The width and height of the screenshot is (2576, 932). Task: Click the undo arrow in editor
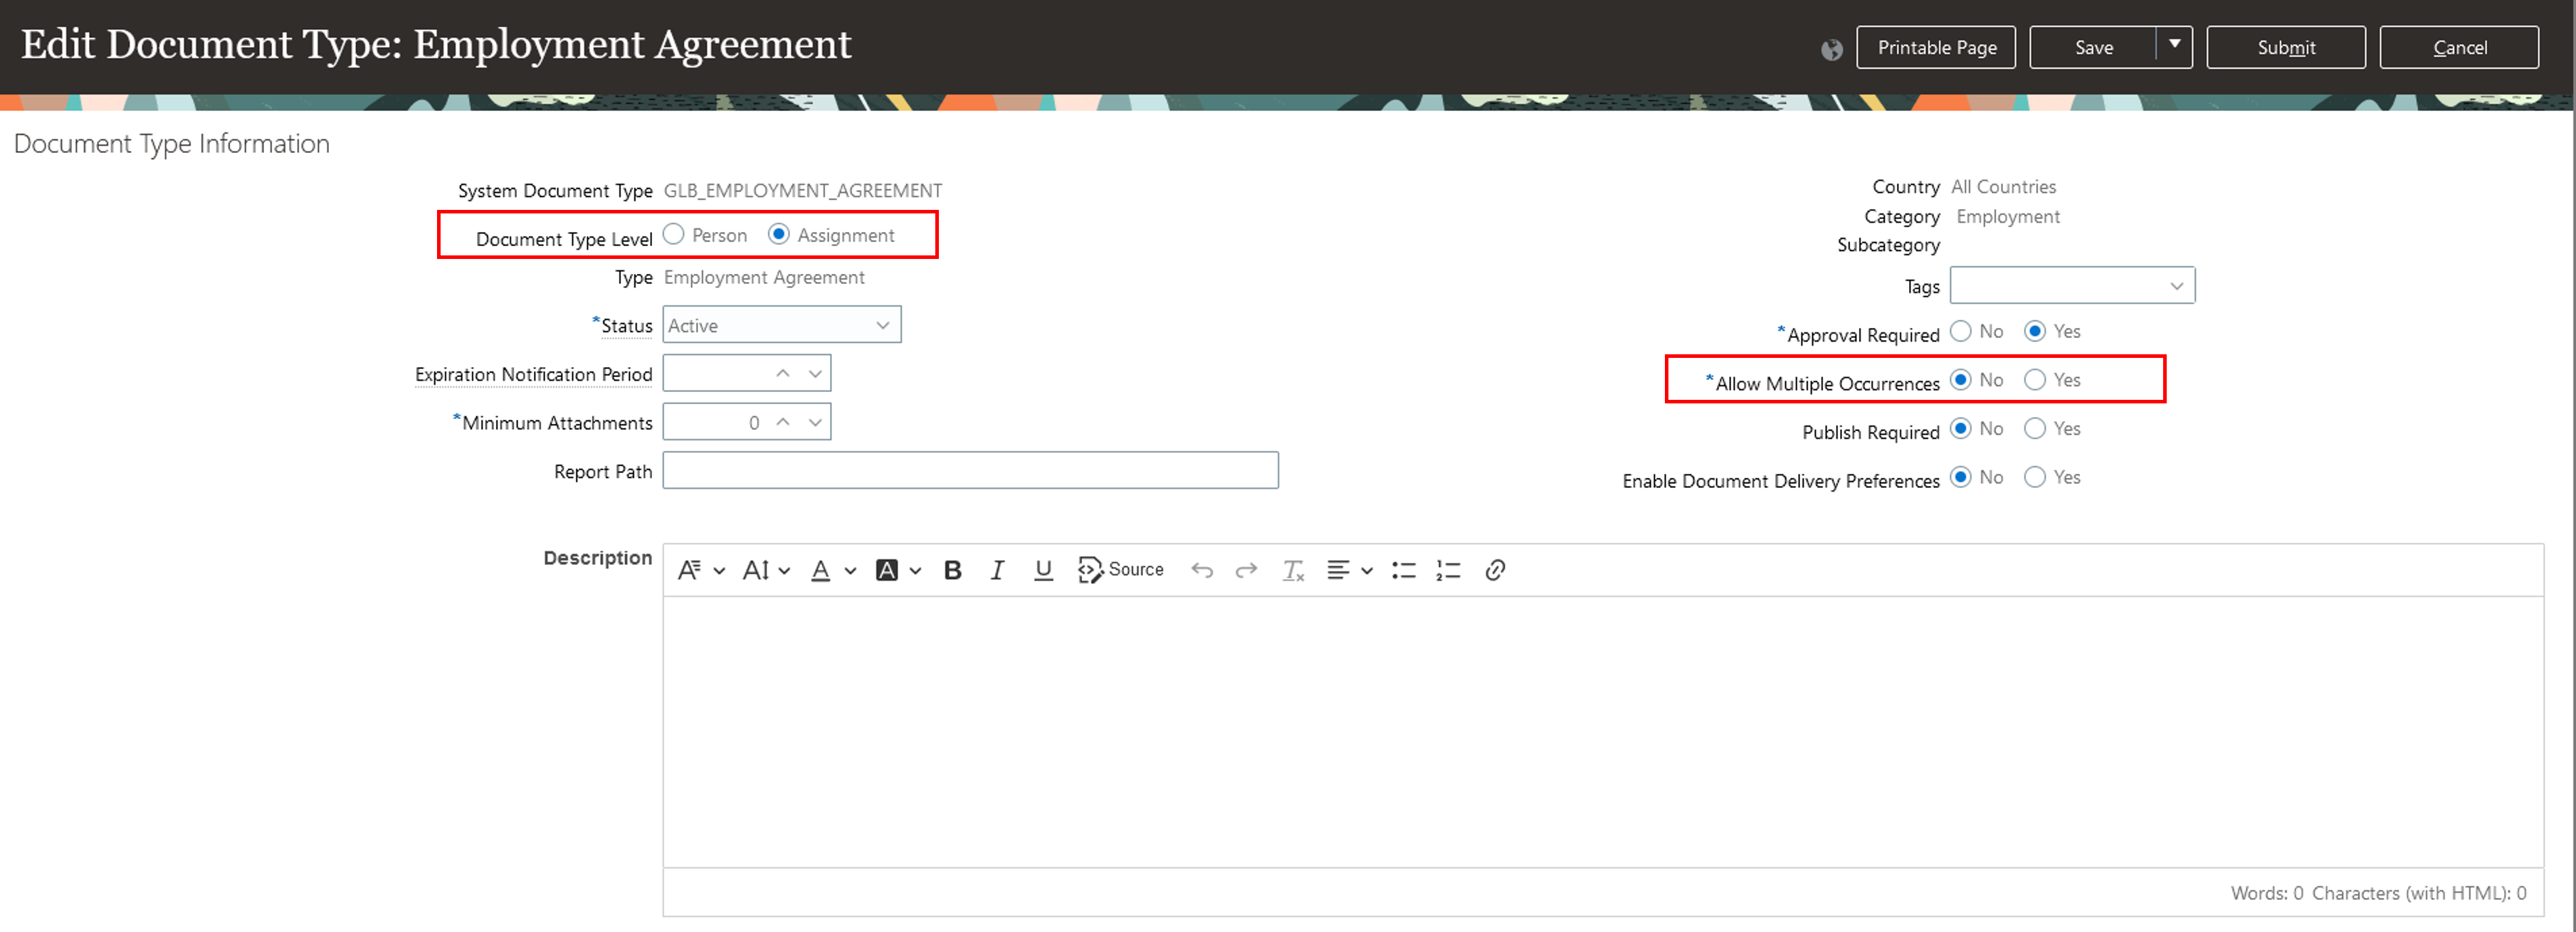(x=1202, y=570)
